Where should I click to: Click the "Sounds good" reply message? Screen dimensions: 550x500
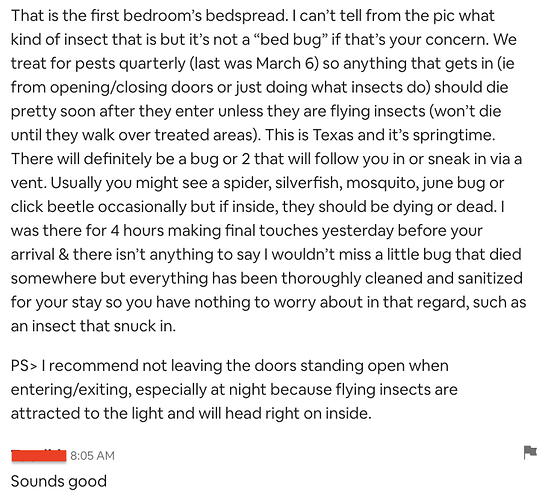(59, 481)
